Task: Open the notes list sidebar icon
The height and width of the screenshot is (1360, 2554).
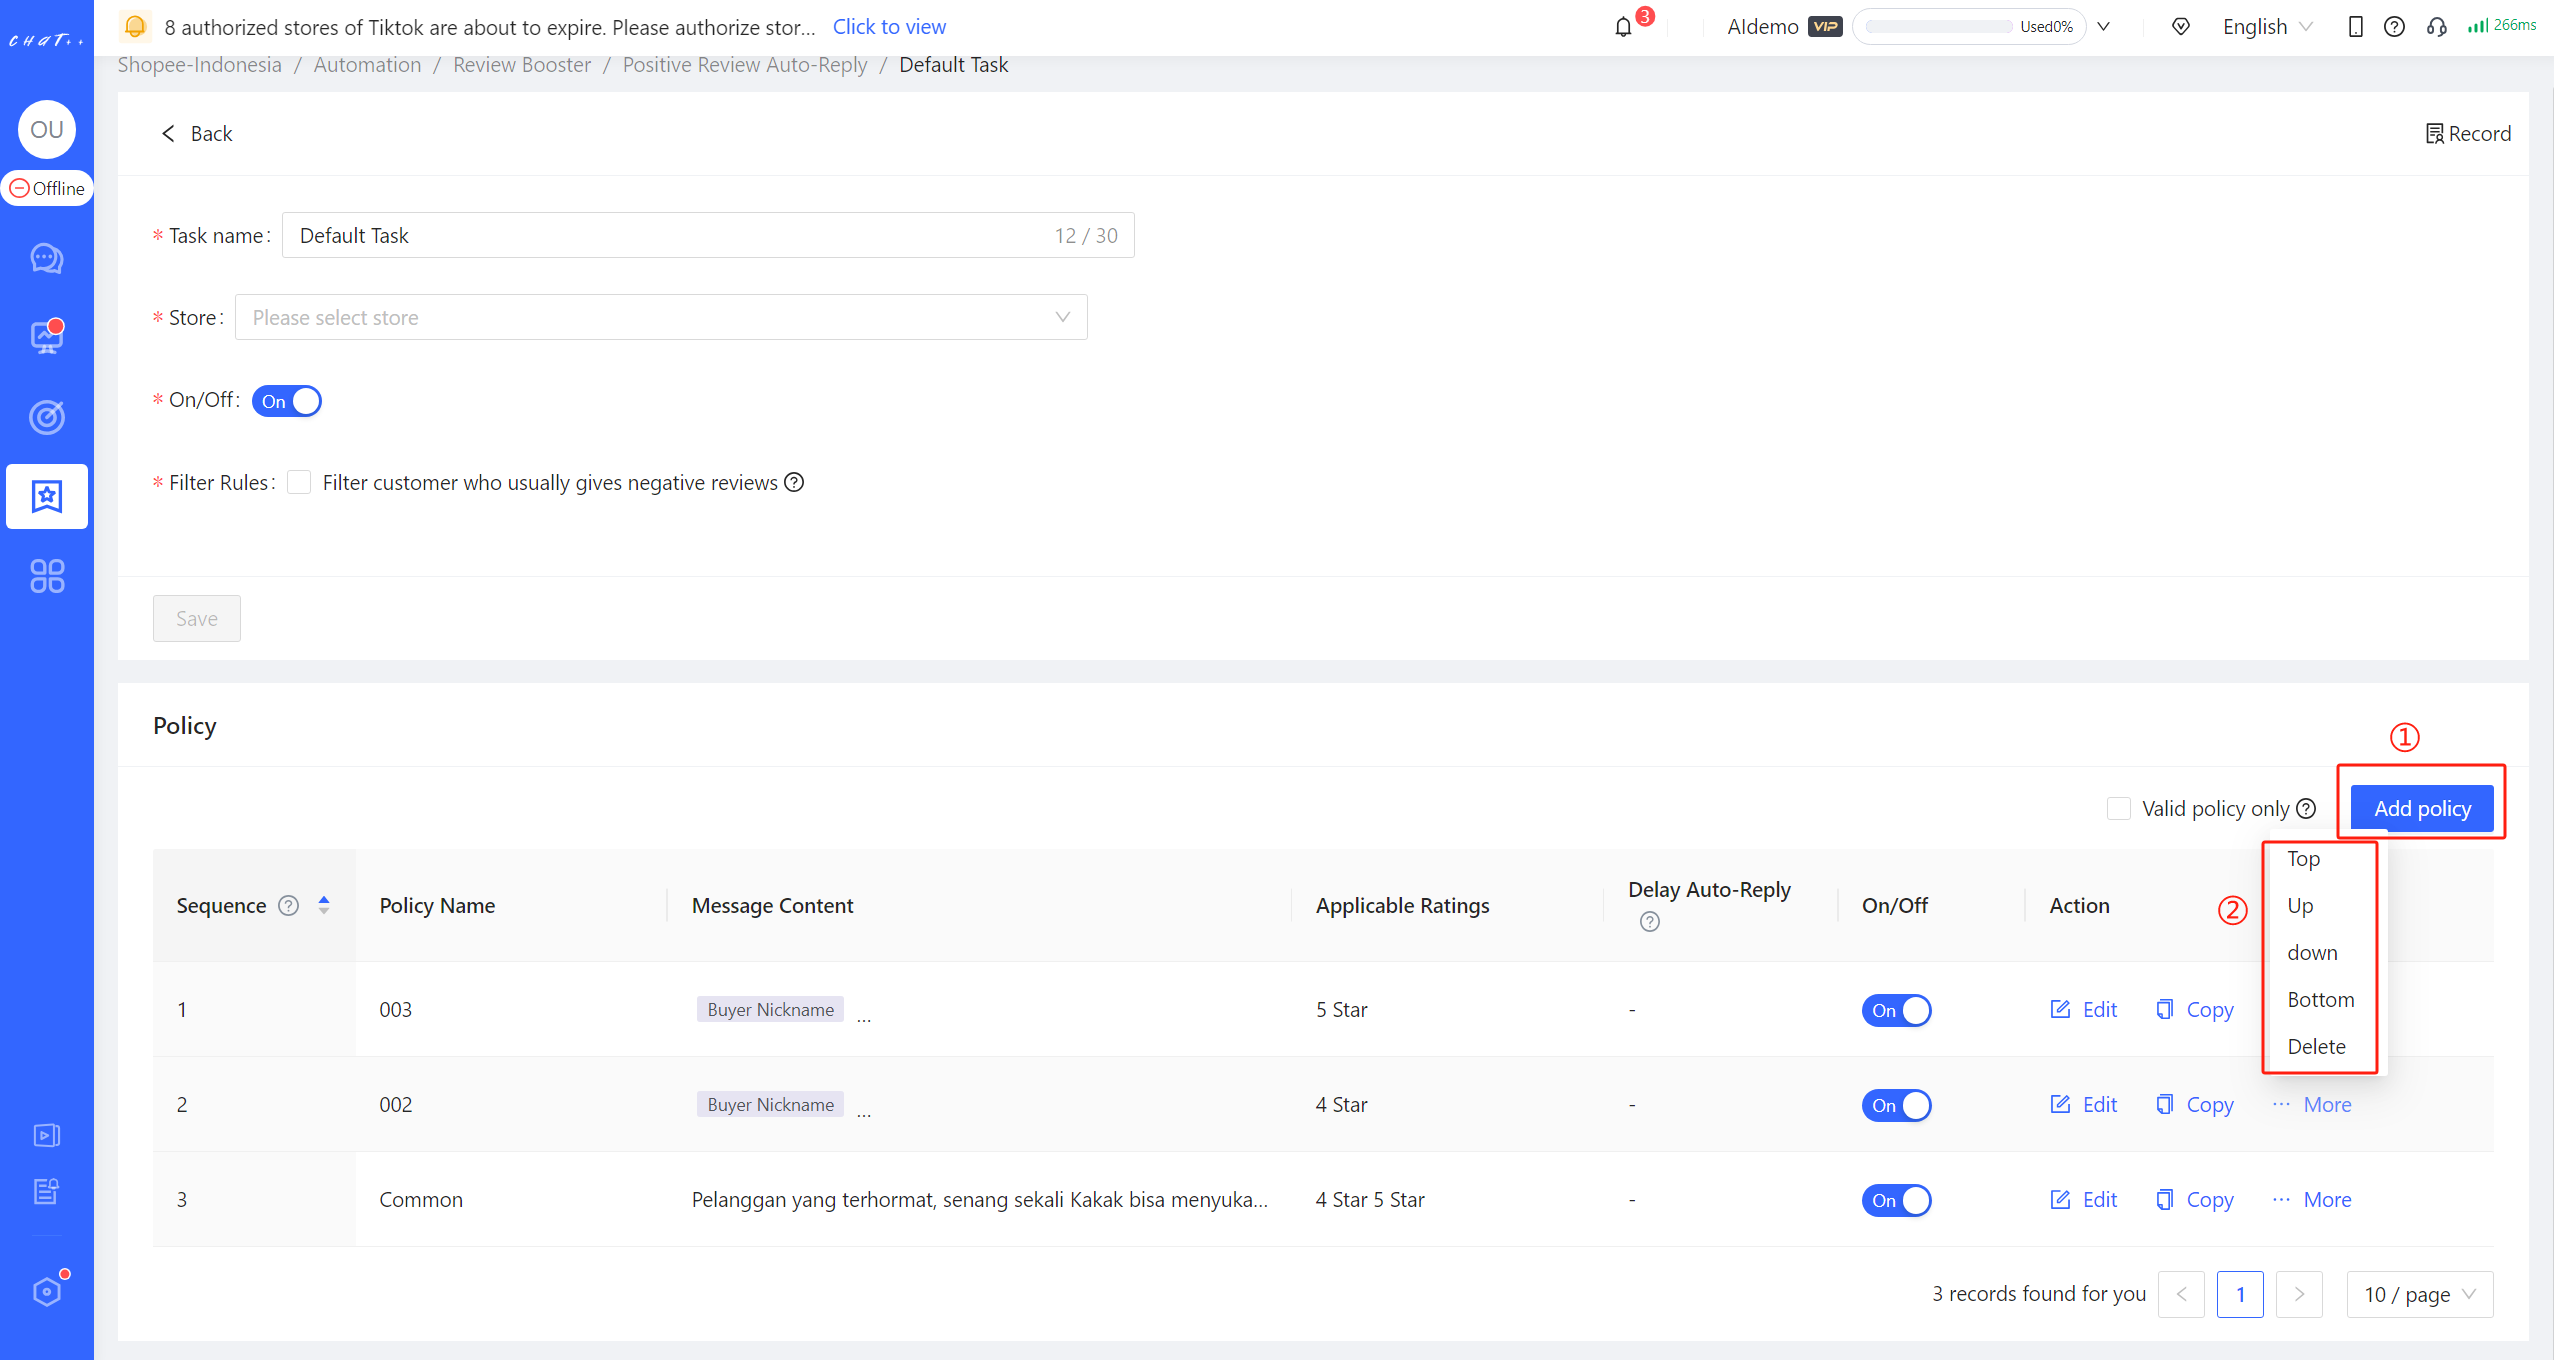Action: pos(47,1191)
